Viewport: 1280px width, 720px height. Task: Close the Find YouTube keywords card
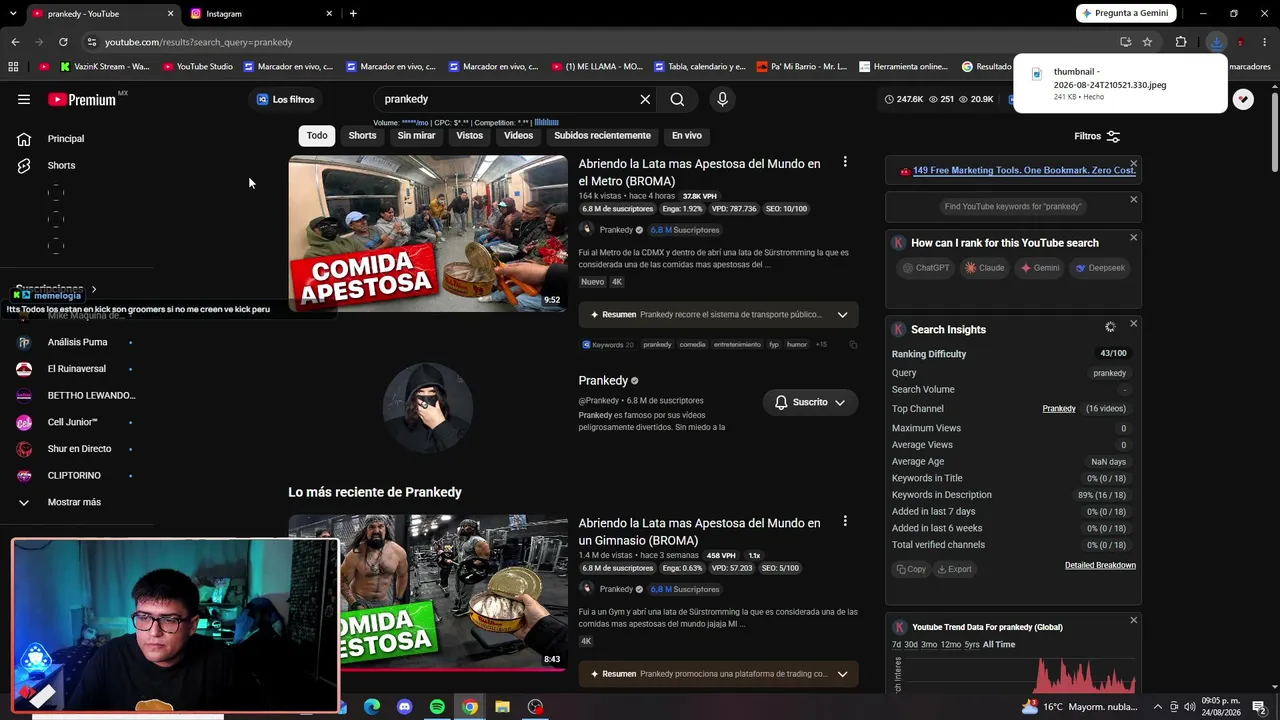(x=1133, y=199)
